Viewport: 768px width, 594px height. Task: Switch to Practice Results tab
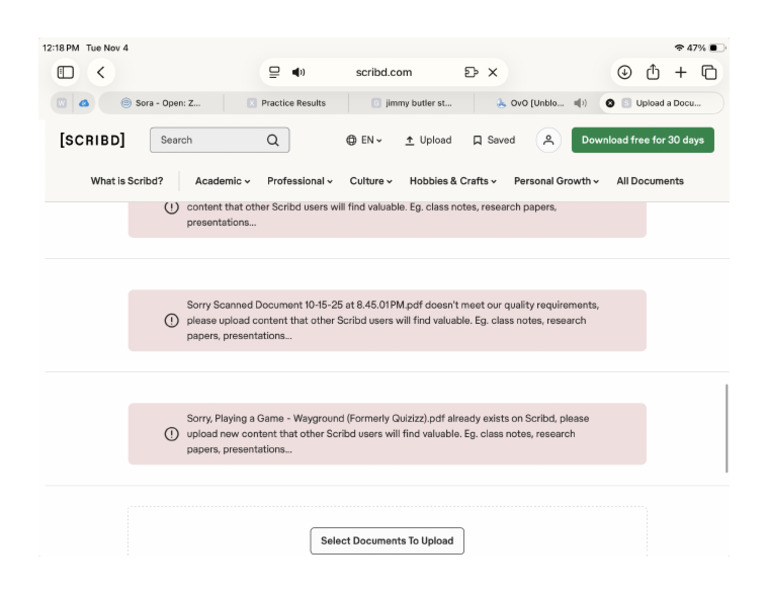[x=287, y=103]
